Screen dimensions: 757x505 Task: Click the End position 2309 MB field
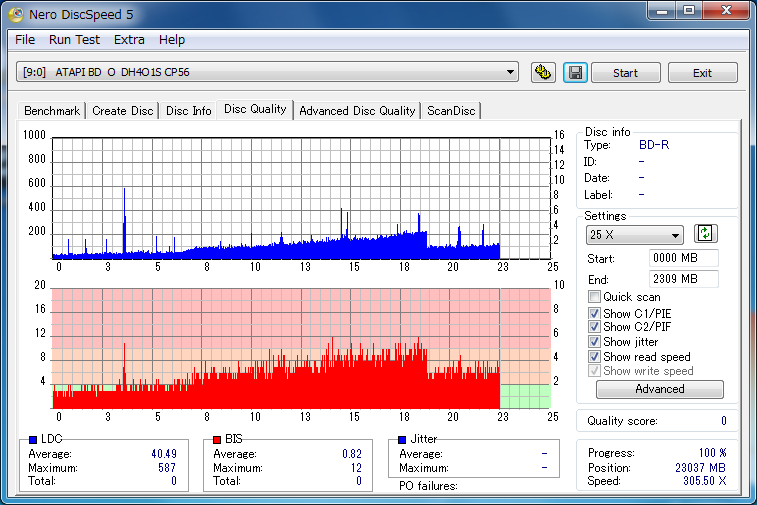tap(684, 279)
